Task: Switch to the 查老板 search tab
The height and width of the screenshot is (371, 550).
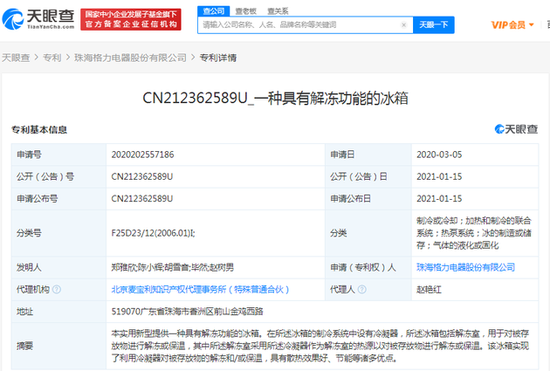Action: pos(246,11)
